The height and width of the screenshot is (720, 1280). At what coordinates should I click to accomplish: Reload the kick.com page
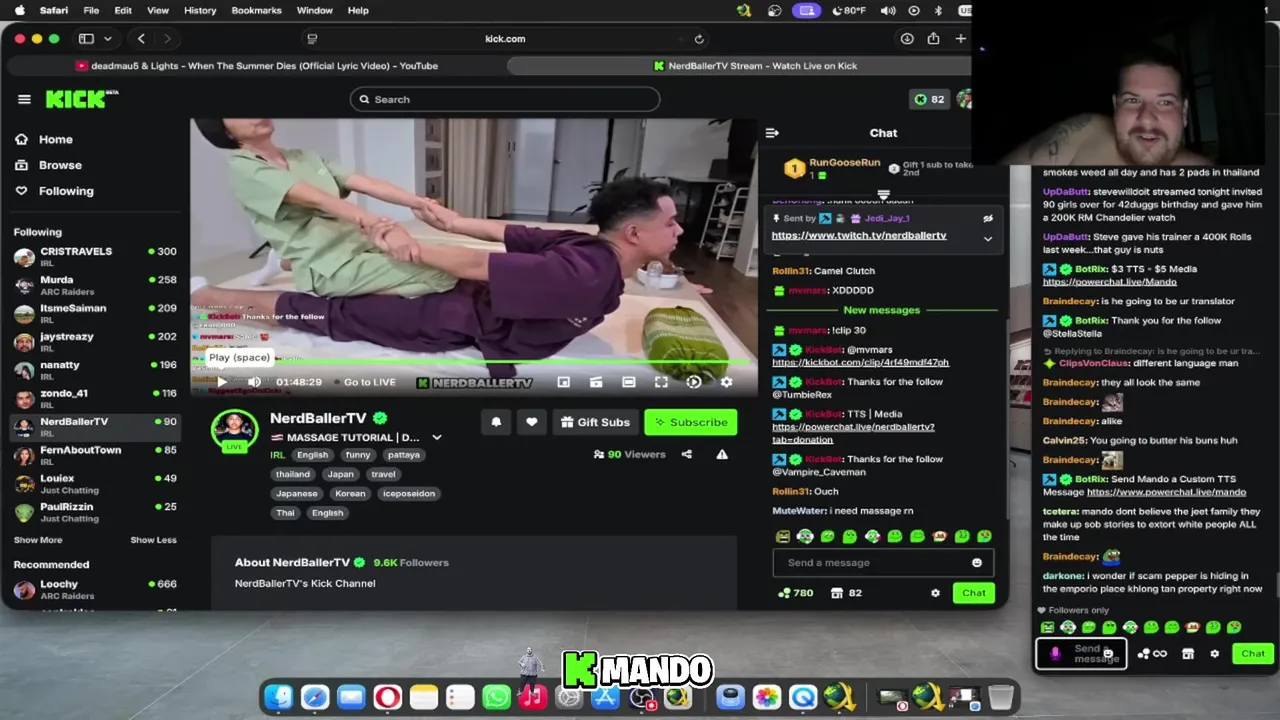699,39
